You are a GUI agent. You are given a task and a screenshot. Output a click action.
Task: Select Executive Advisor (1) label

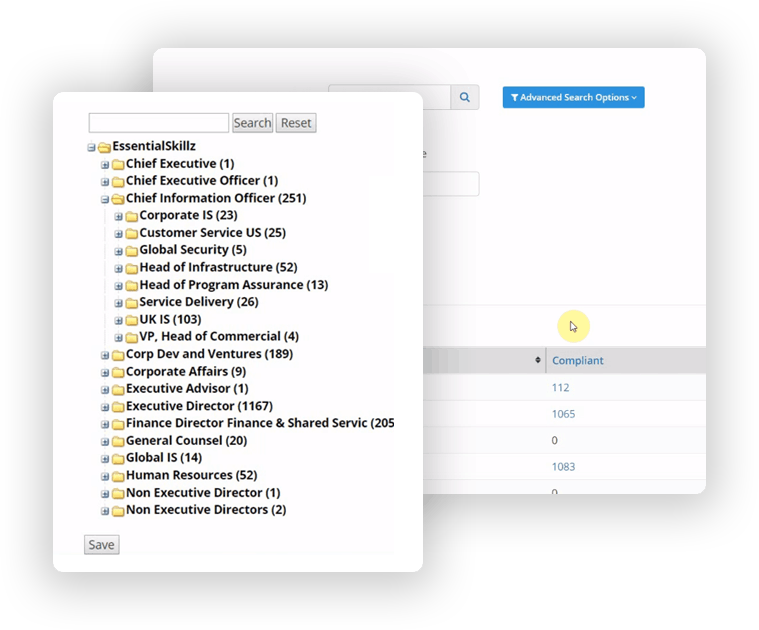(x=187, y=389)
